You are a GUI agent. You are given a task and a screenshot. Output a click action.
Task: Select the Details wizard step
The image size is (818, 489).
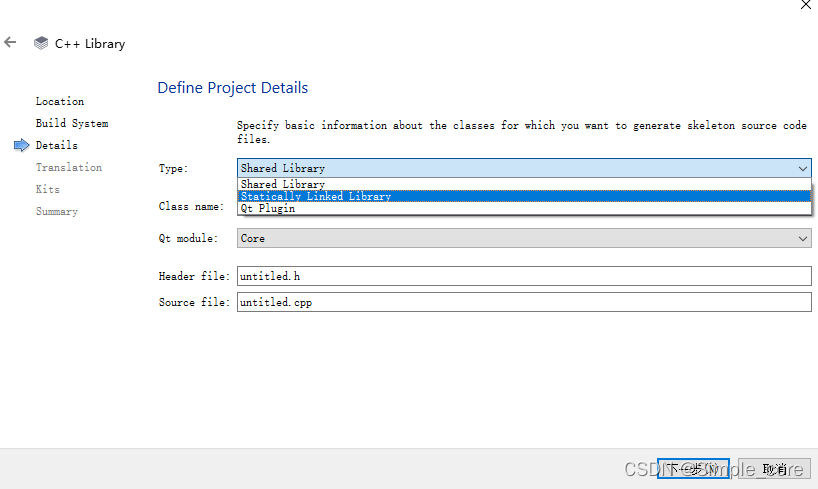(x=56, y=145)
